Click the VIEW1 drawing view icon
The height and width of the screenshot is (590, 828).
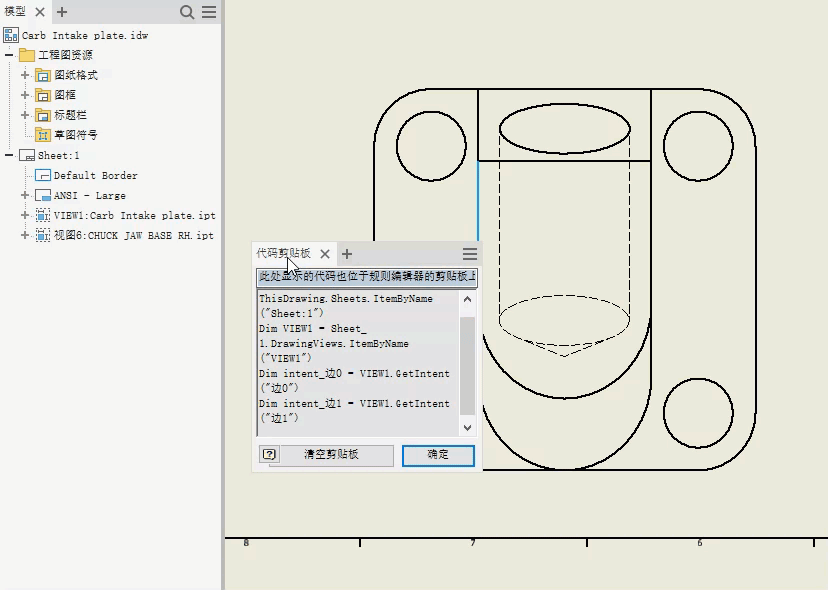point(43,216)
